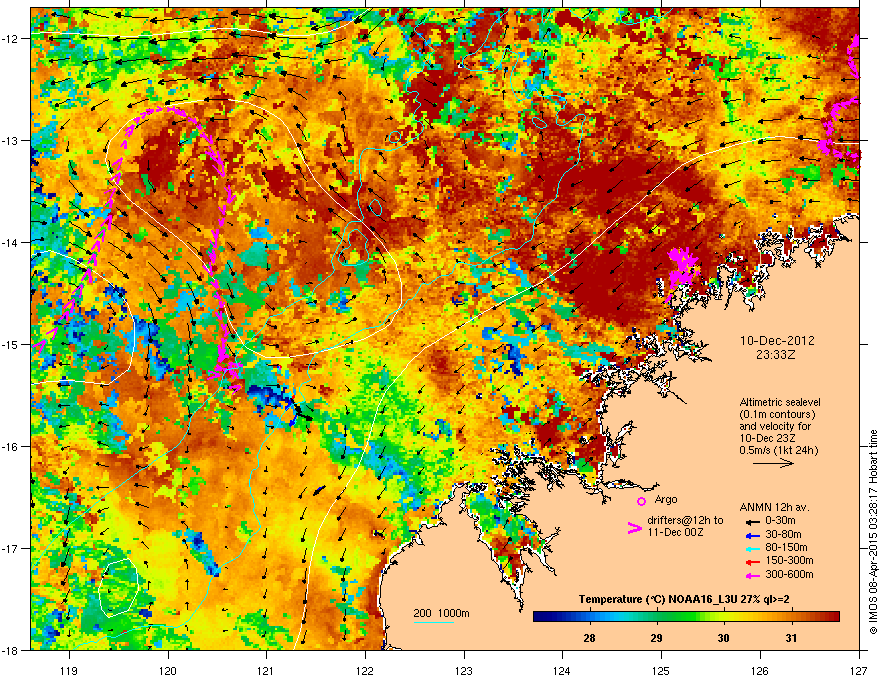The image size is (880, 680).
Task: Click the small white closed contour near 119.5E 17.3S
Action: pos(118,587)
